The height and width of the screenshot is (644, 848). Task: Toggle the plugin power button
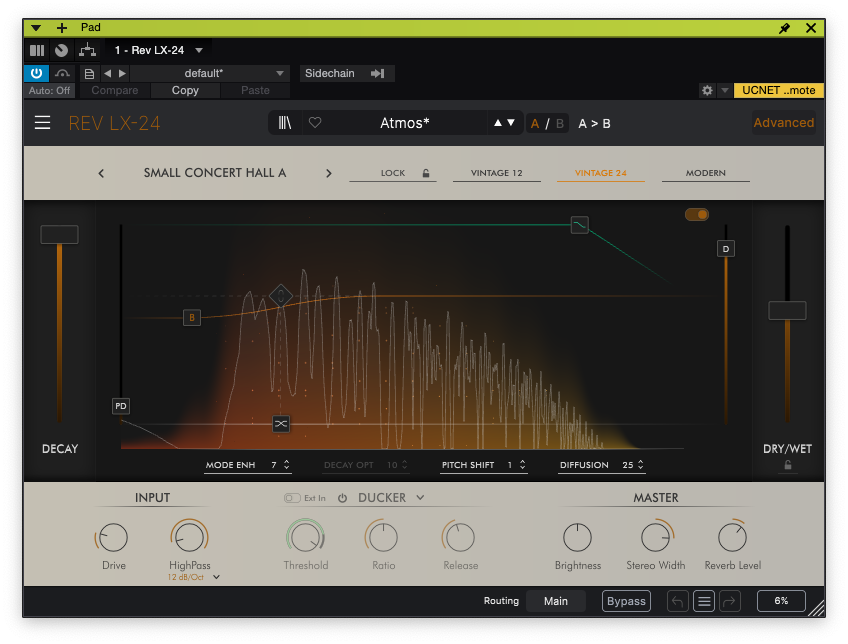point(36,73)
